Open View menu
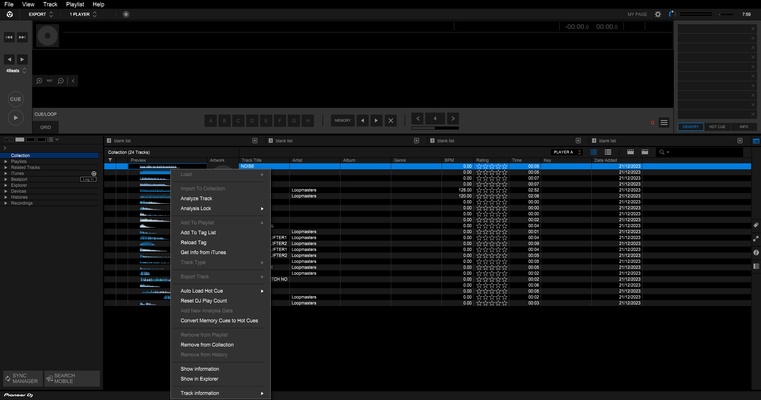Viewport: 761px width, 400px height. coord(28,4)
